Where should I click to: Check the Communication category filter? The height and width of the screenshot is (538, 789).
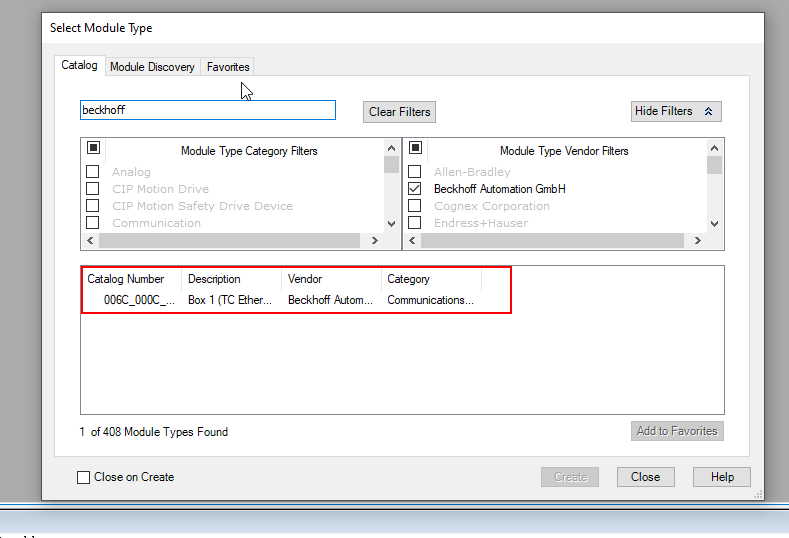coord(93,222)
